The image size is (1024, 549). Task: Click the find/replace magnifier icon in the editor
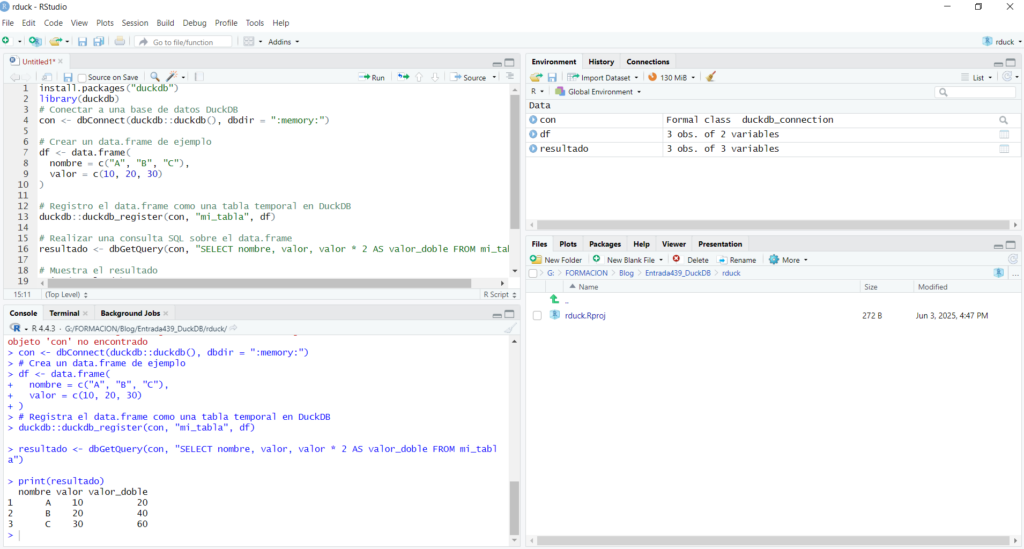(156, 77)
